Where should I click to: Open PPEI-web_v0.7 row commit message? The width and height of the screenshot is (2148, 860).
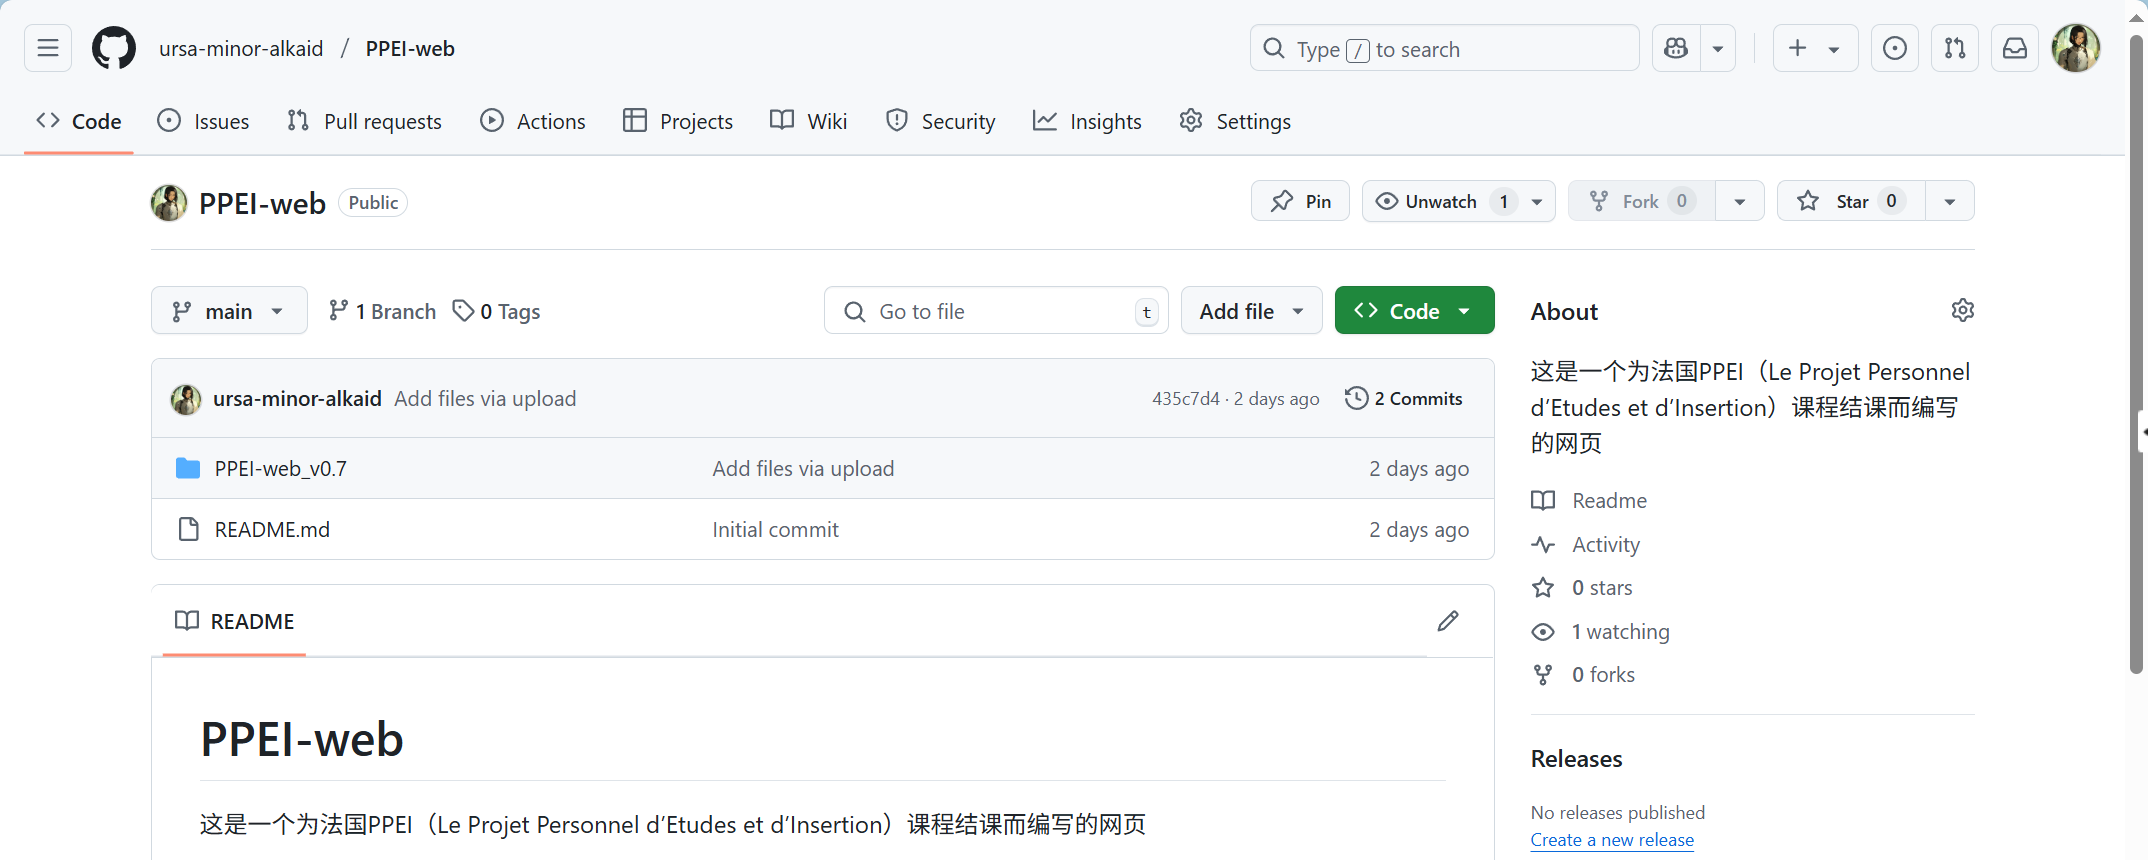point(803,468)
